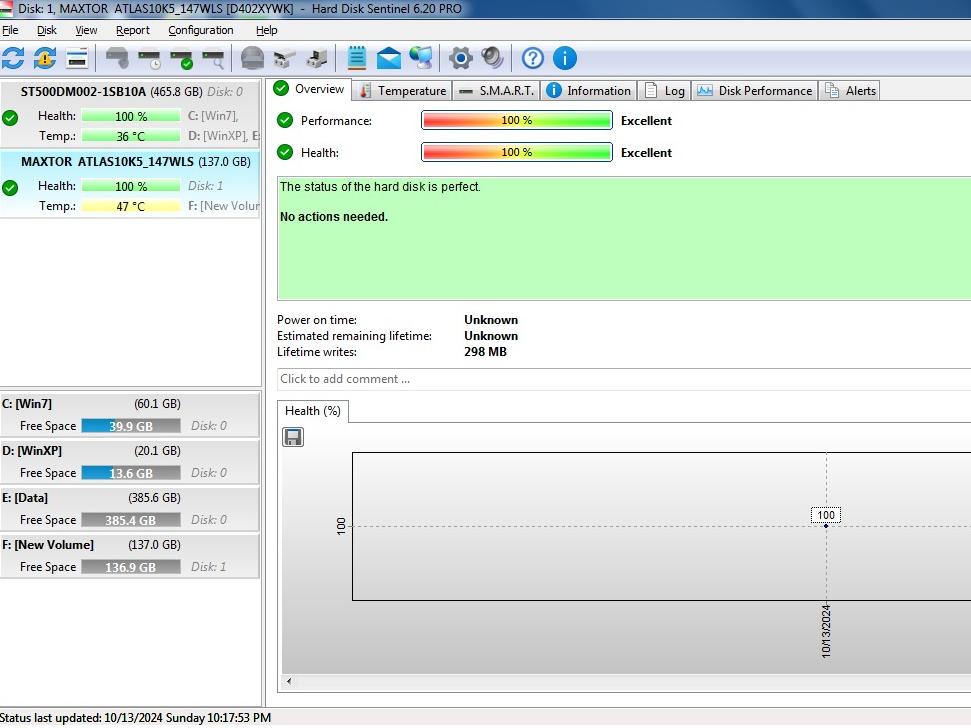This screenshot has height=728, width=971.
Task: Click the blue Refresh arrows toolbar icon
Action: pyautogui.click(x=13, y=58)
